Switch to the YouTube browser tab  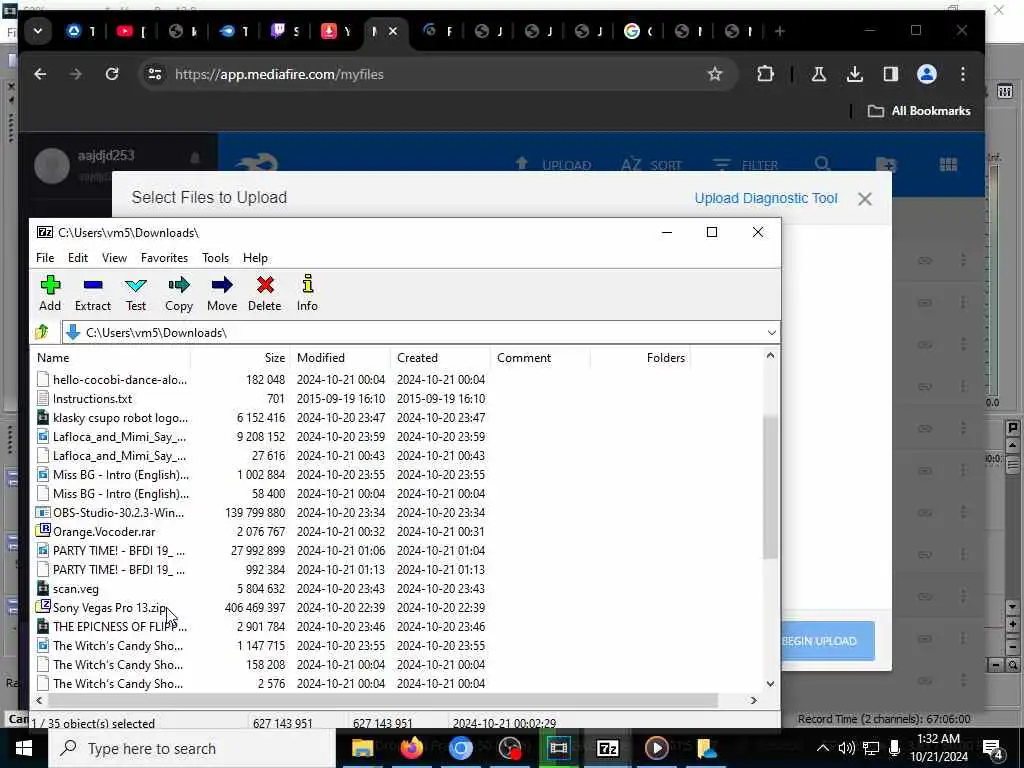(131, 31)
